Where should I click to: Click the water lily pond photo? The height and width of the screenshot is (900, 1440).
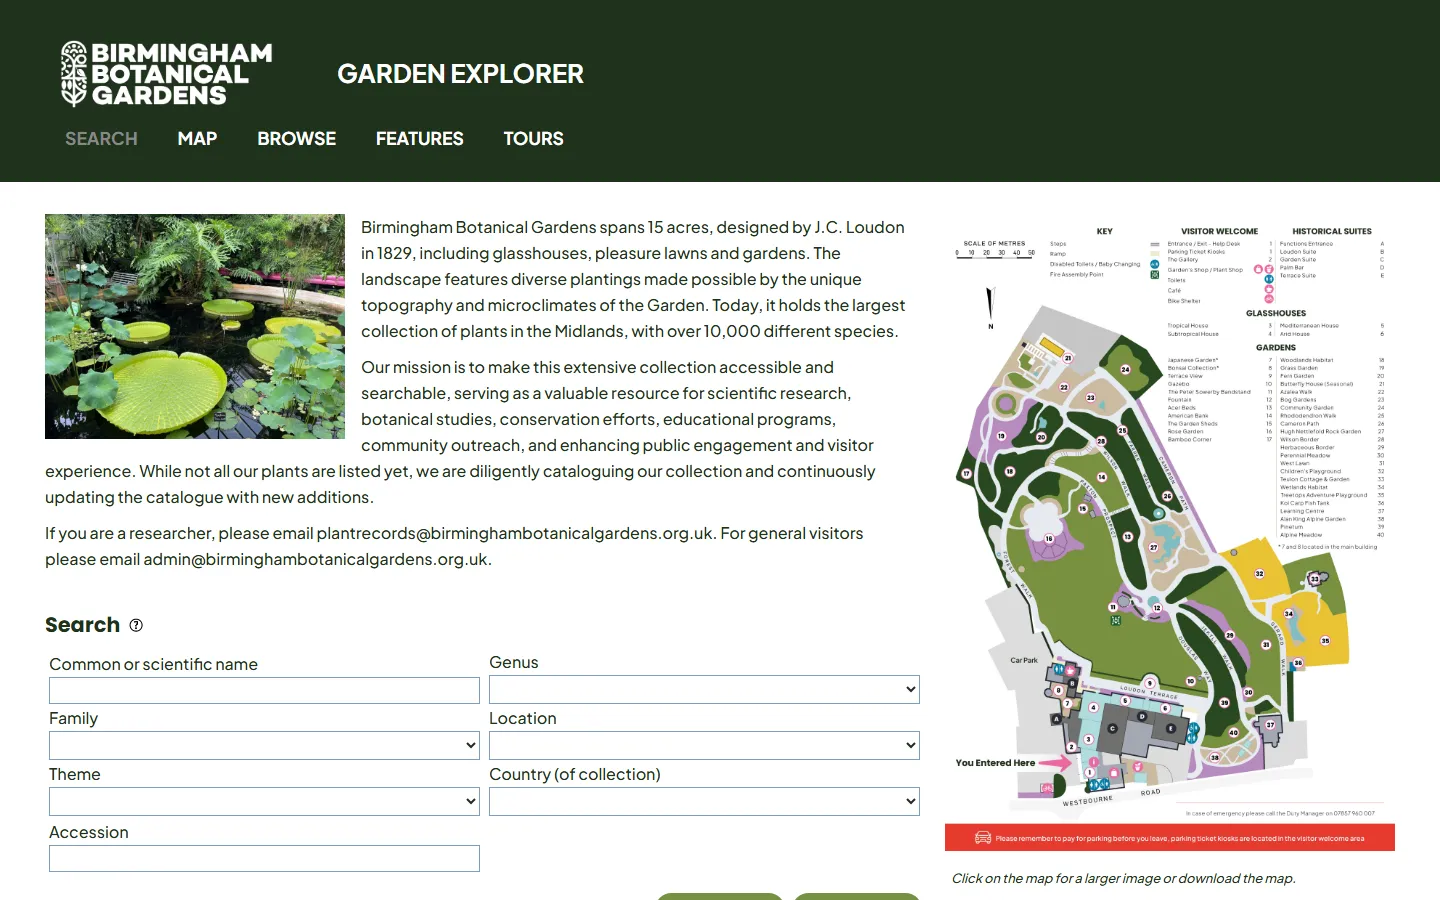(195, 326)
